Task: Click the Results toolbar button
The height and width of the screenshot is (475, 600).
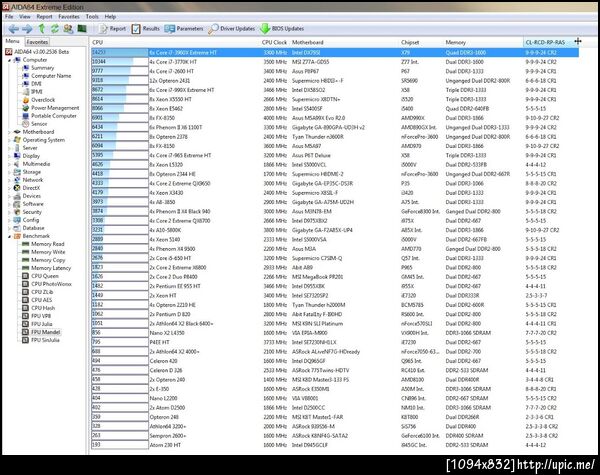Action: click(146, 29)
